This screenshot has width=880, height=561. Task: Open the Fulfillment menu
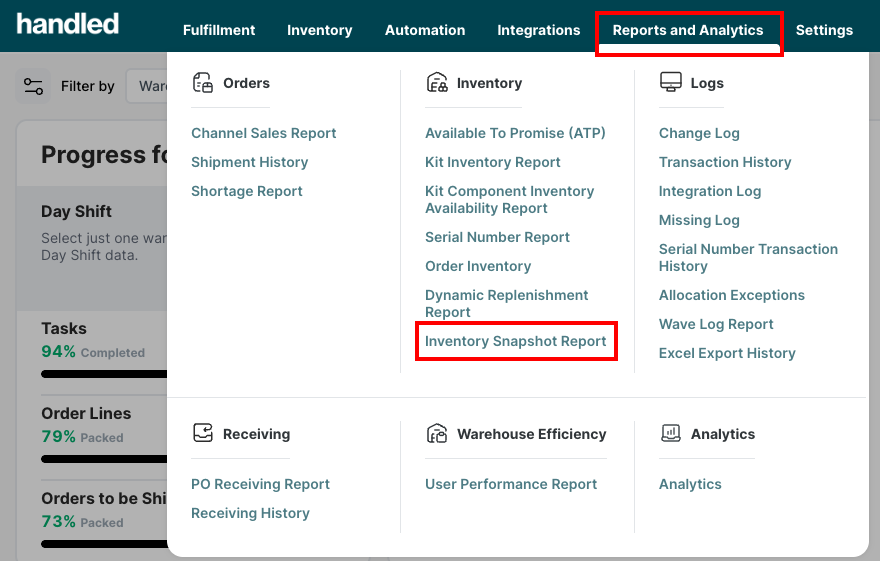point(219,30)
